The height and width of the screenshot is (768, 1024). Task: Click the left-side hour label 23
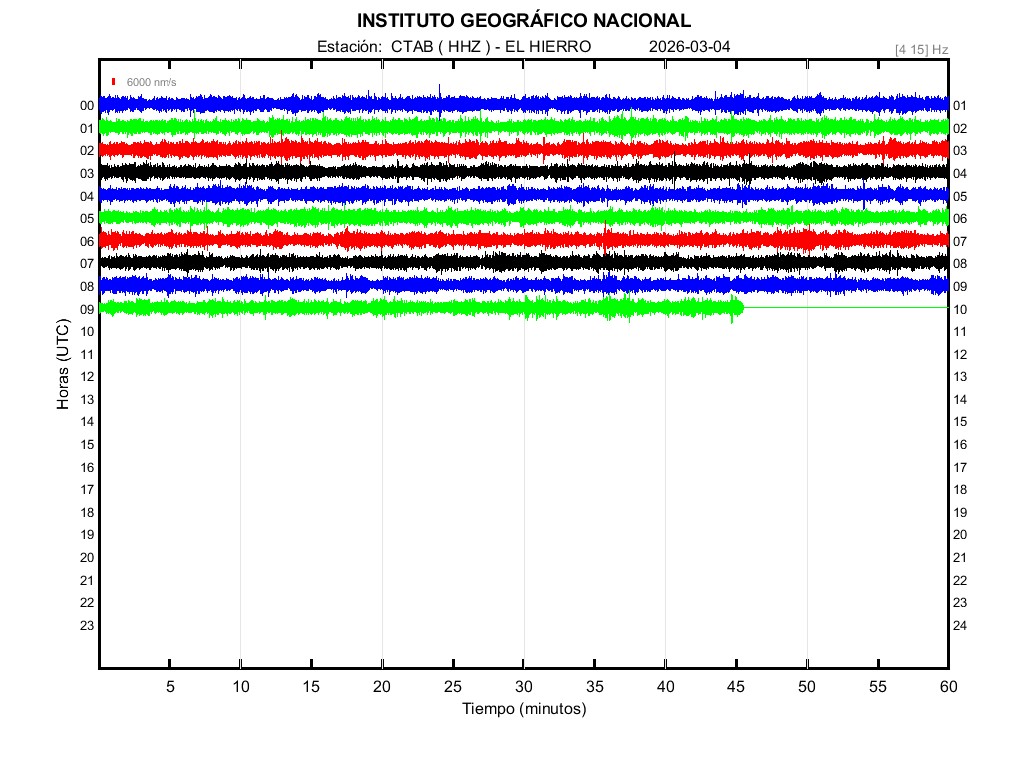pos(87,625)
